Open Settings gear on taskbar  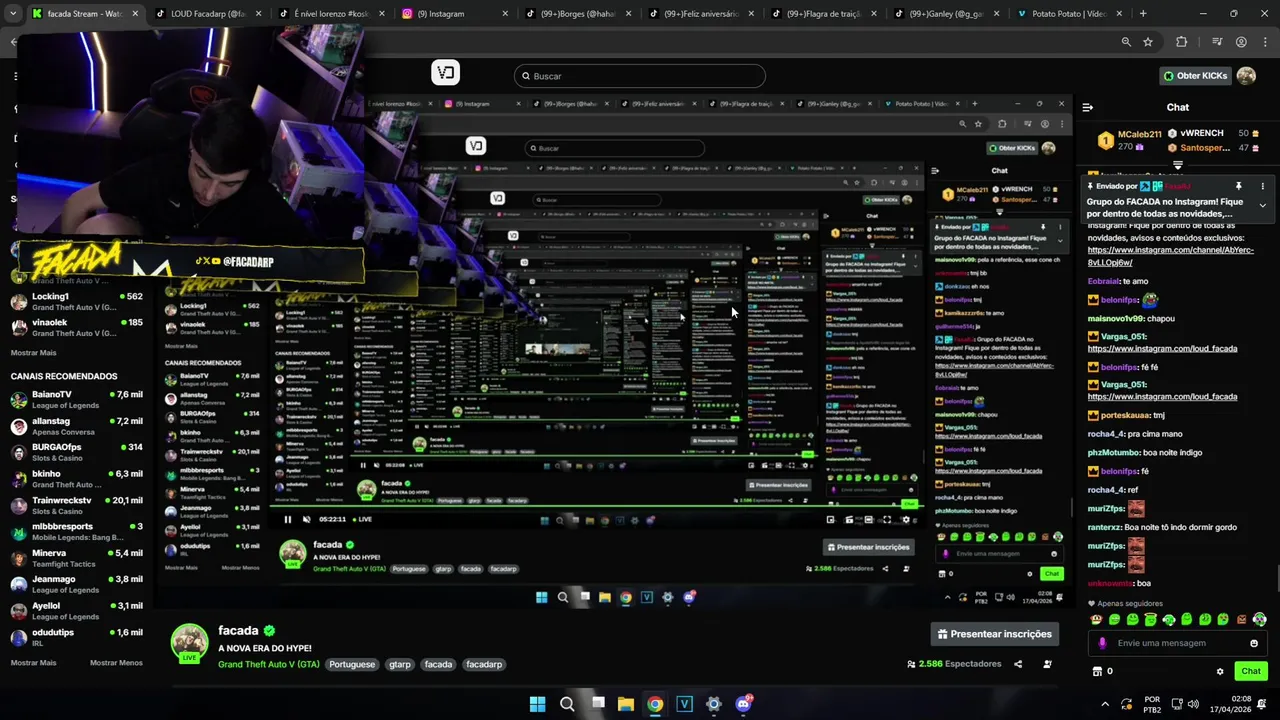713,704
